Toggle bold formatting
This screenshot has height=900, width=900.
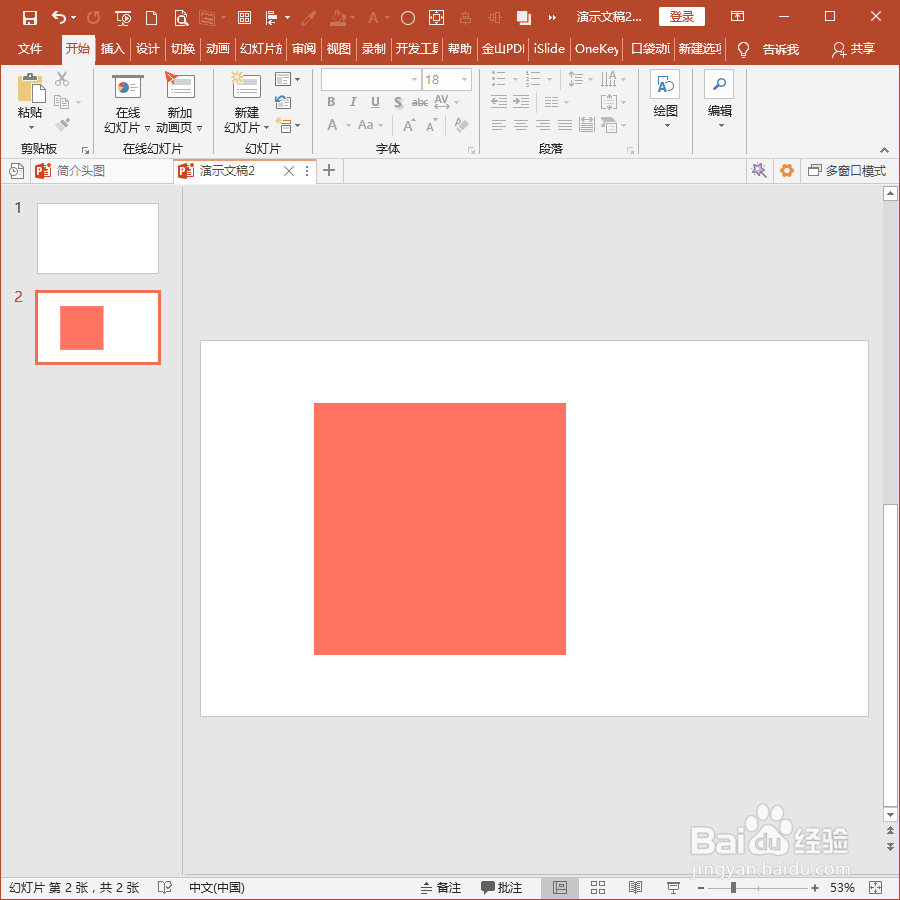331,102
